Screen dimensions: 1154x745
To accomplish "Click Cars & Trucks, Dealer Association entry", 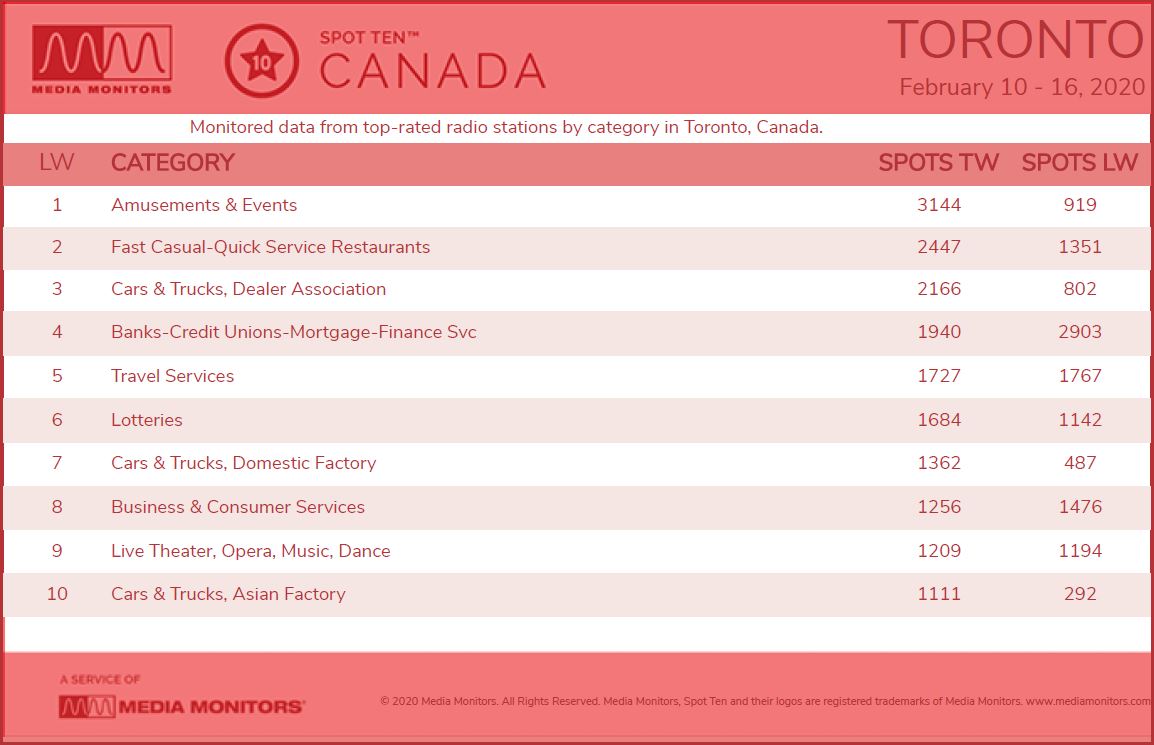I will pos(248,289).
